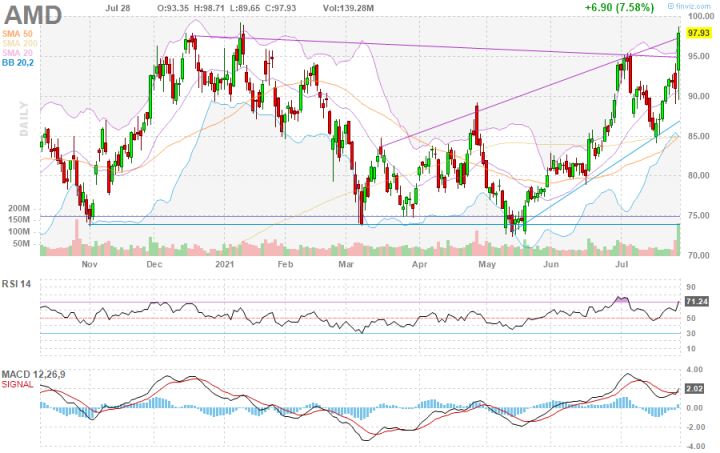Click the Apr label on time axis
The height and width of the screenshot is (453, 720).
420,264
